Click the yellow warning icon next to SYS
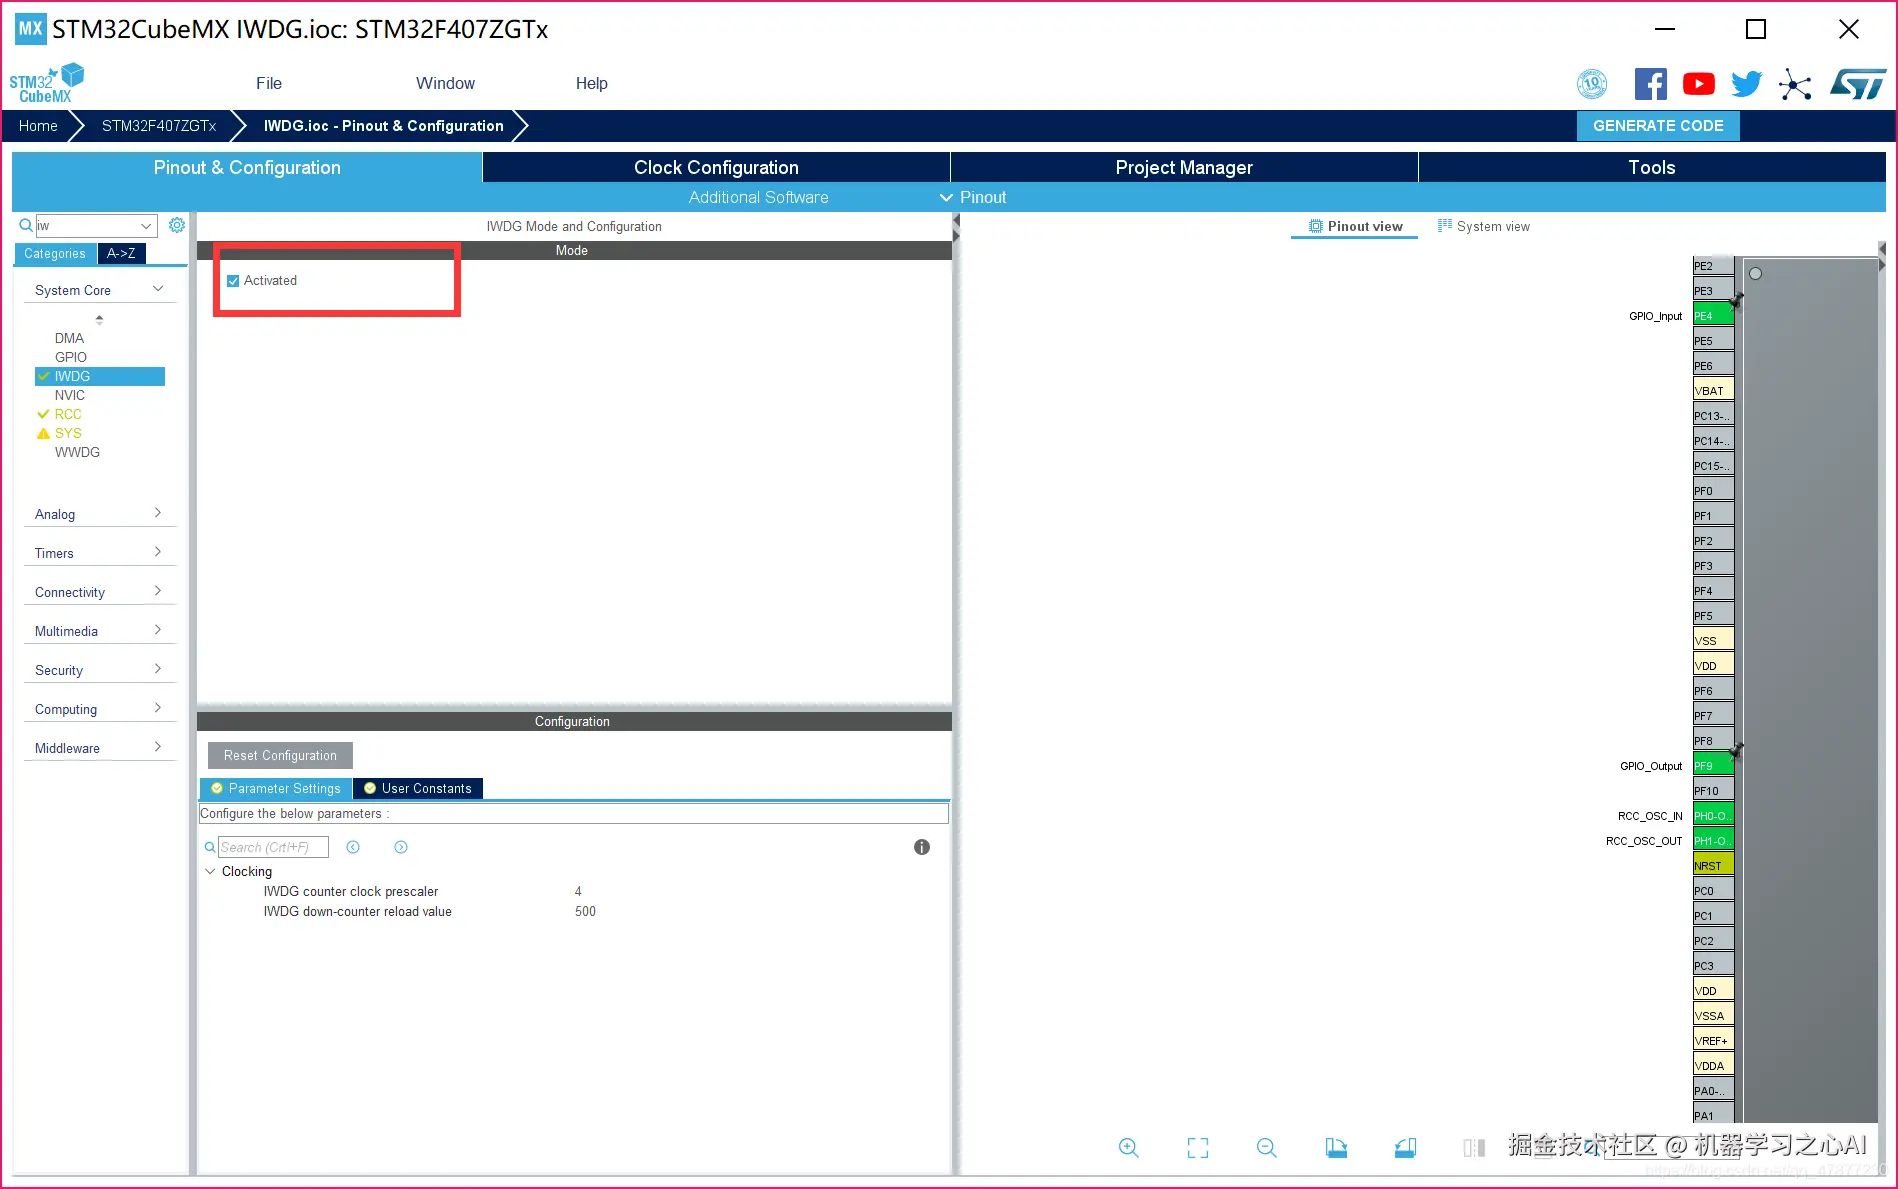This screenshot has width=1898, height=1189. point(43,433)
